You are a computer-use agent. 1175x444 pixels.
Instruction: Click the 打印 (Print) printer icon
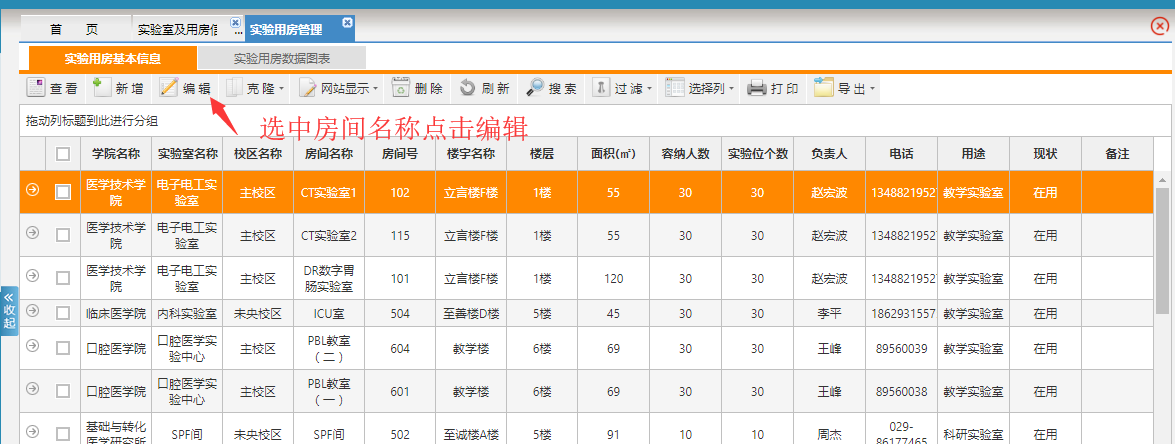click(x=757, y=88)
